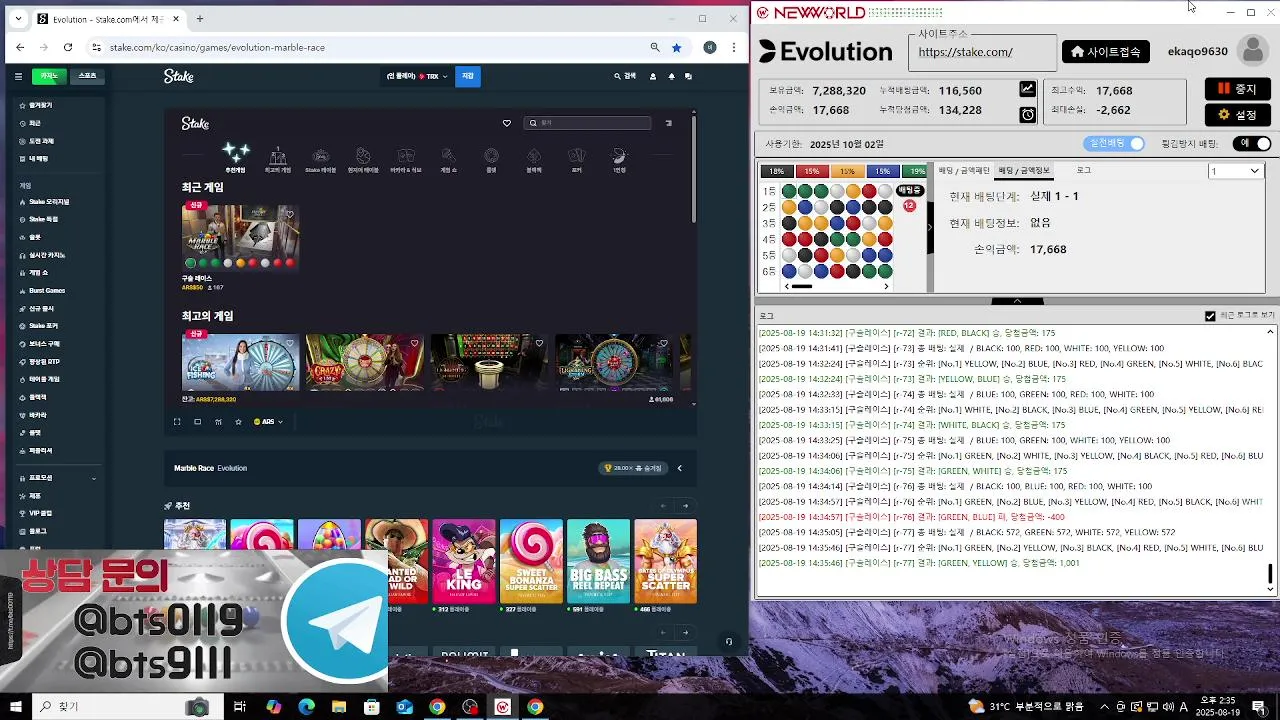This screenshot has height=720, width=1280.
Task: Switch game frame to theatre mode
Action: click(x=198, y=422)
